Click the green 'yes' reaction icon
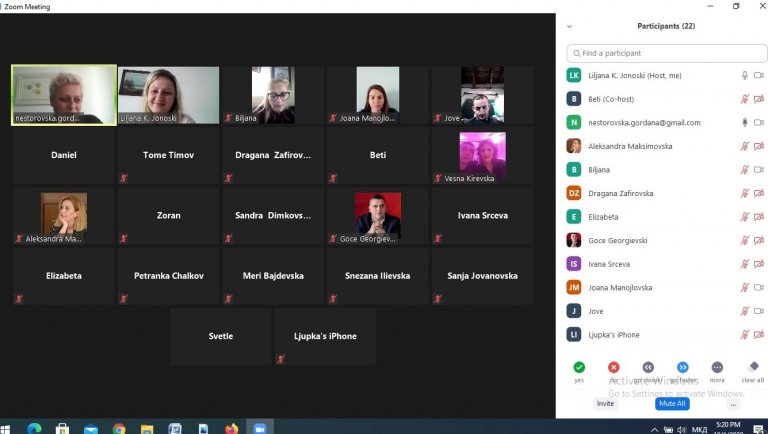 coord(579,367)
